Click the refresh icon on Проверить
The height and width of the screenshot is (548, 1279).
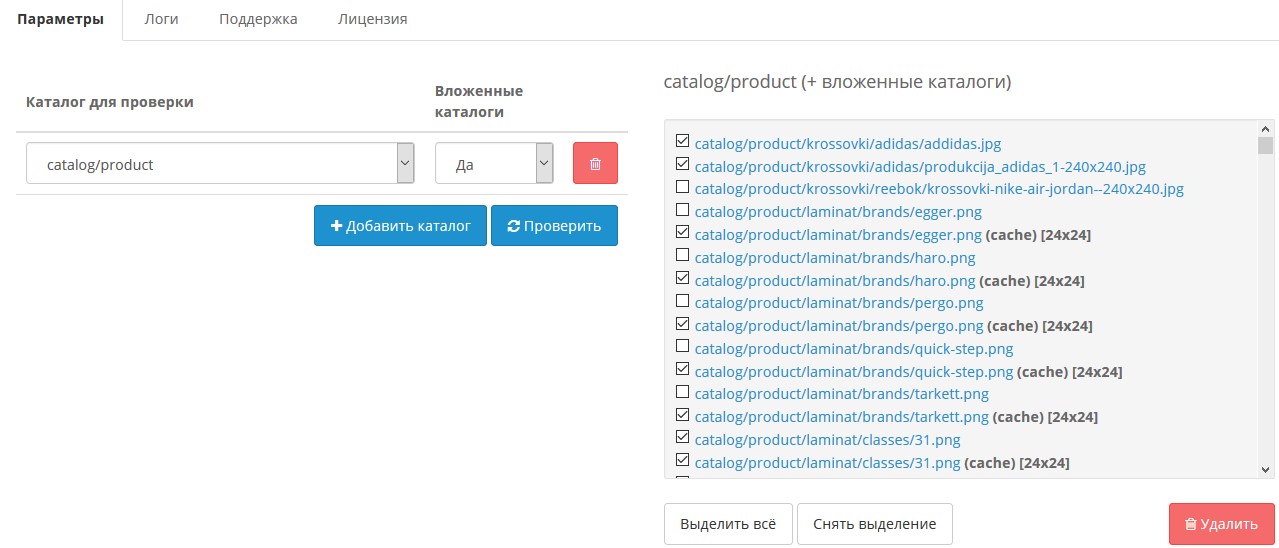514,226
